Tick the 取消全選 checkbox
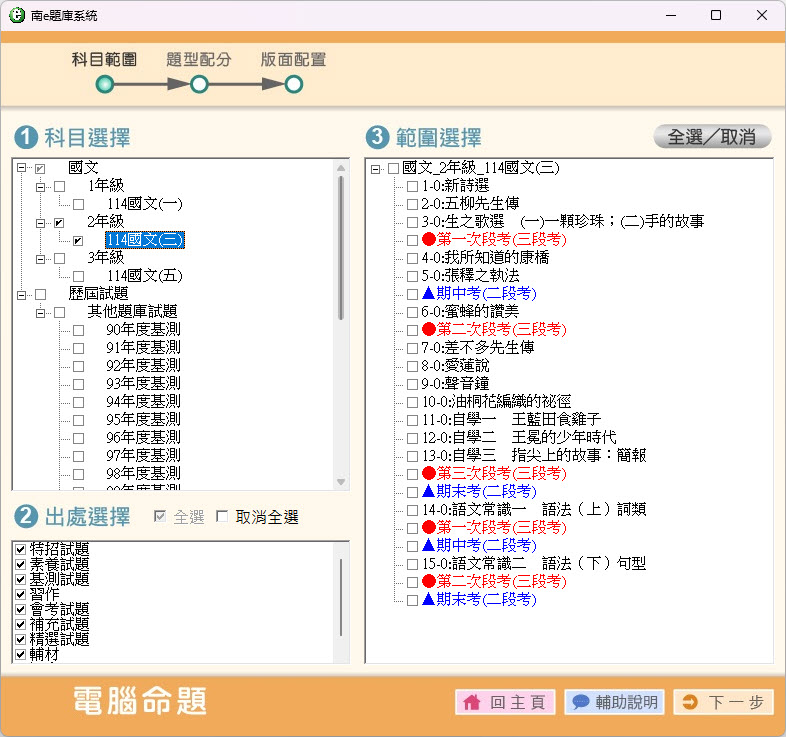This screenshot has width=786, height=737. point(222,516)
